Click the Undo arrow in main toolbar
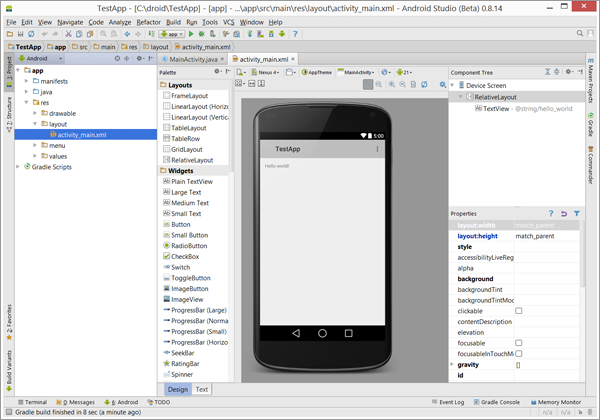600x420 pixels. coord(45,34)
